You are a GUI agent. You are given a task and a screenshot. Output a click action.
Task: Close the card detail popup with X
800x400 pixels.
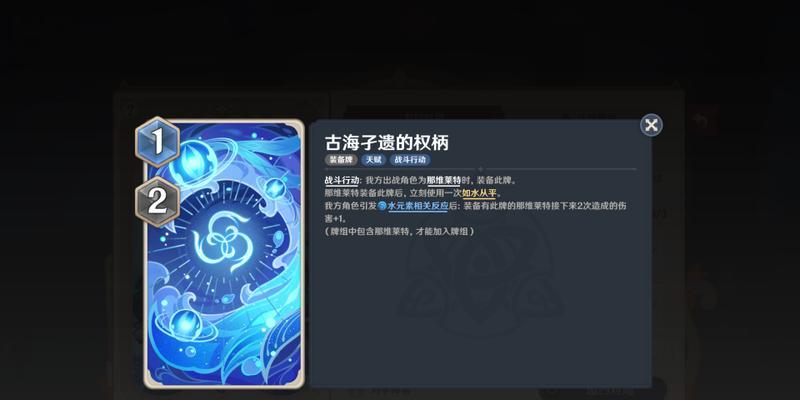click(651, 125)
